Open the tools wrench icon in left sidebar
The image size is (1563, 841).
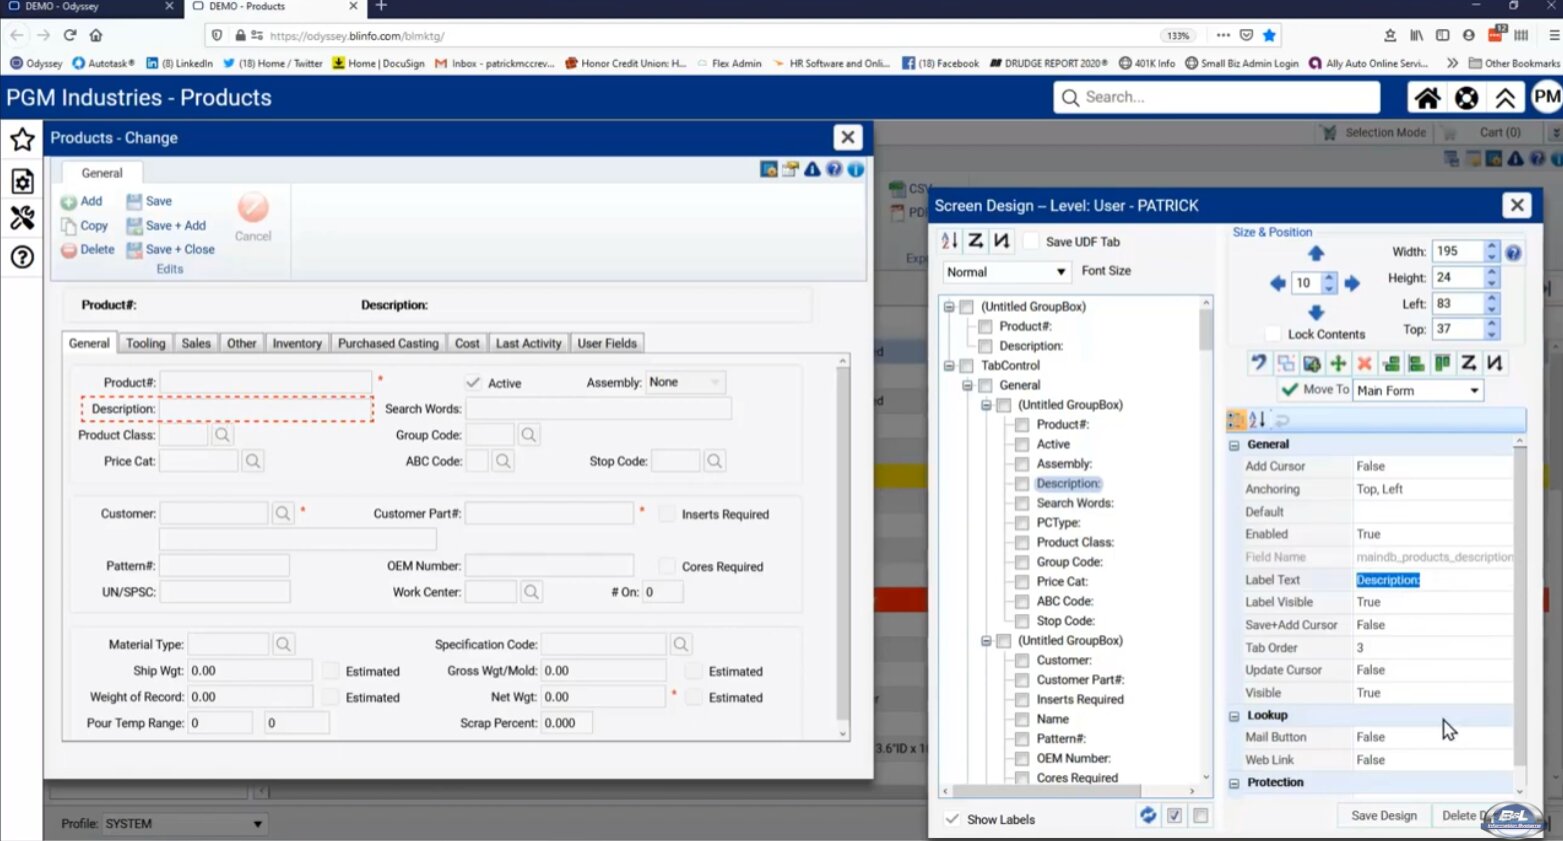tap(22, 218)
